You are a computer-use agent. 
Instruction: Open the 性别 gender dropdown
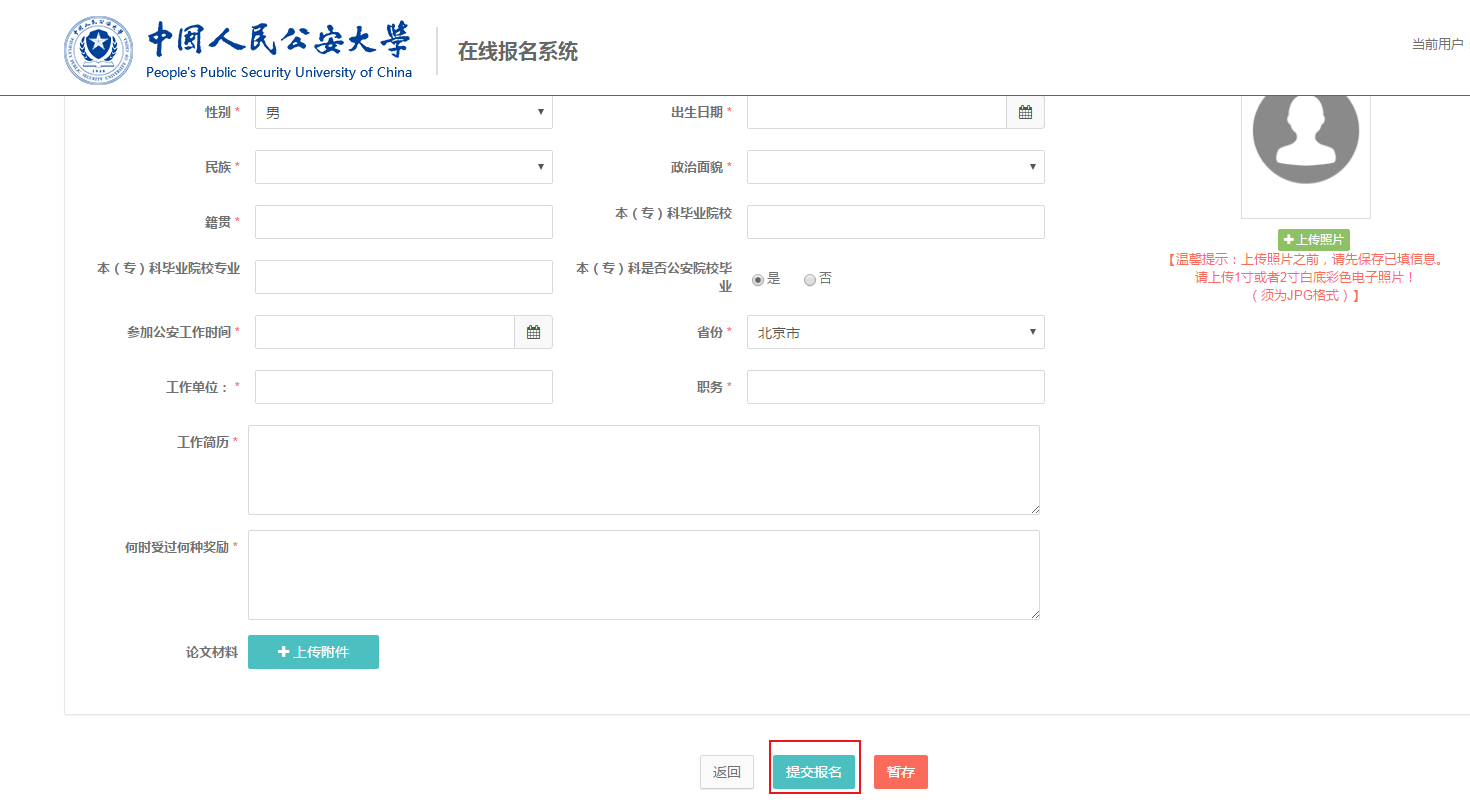(403, 113)
